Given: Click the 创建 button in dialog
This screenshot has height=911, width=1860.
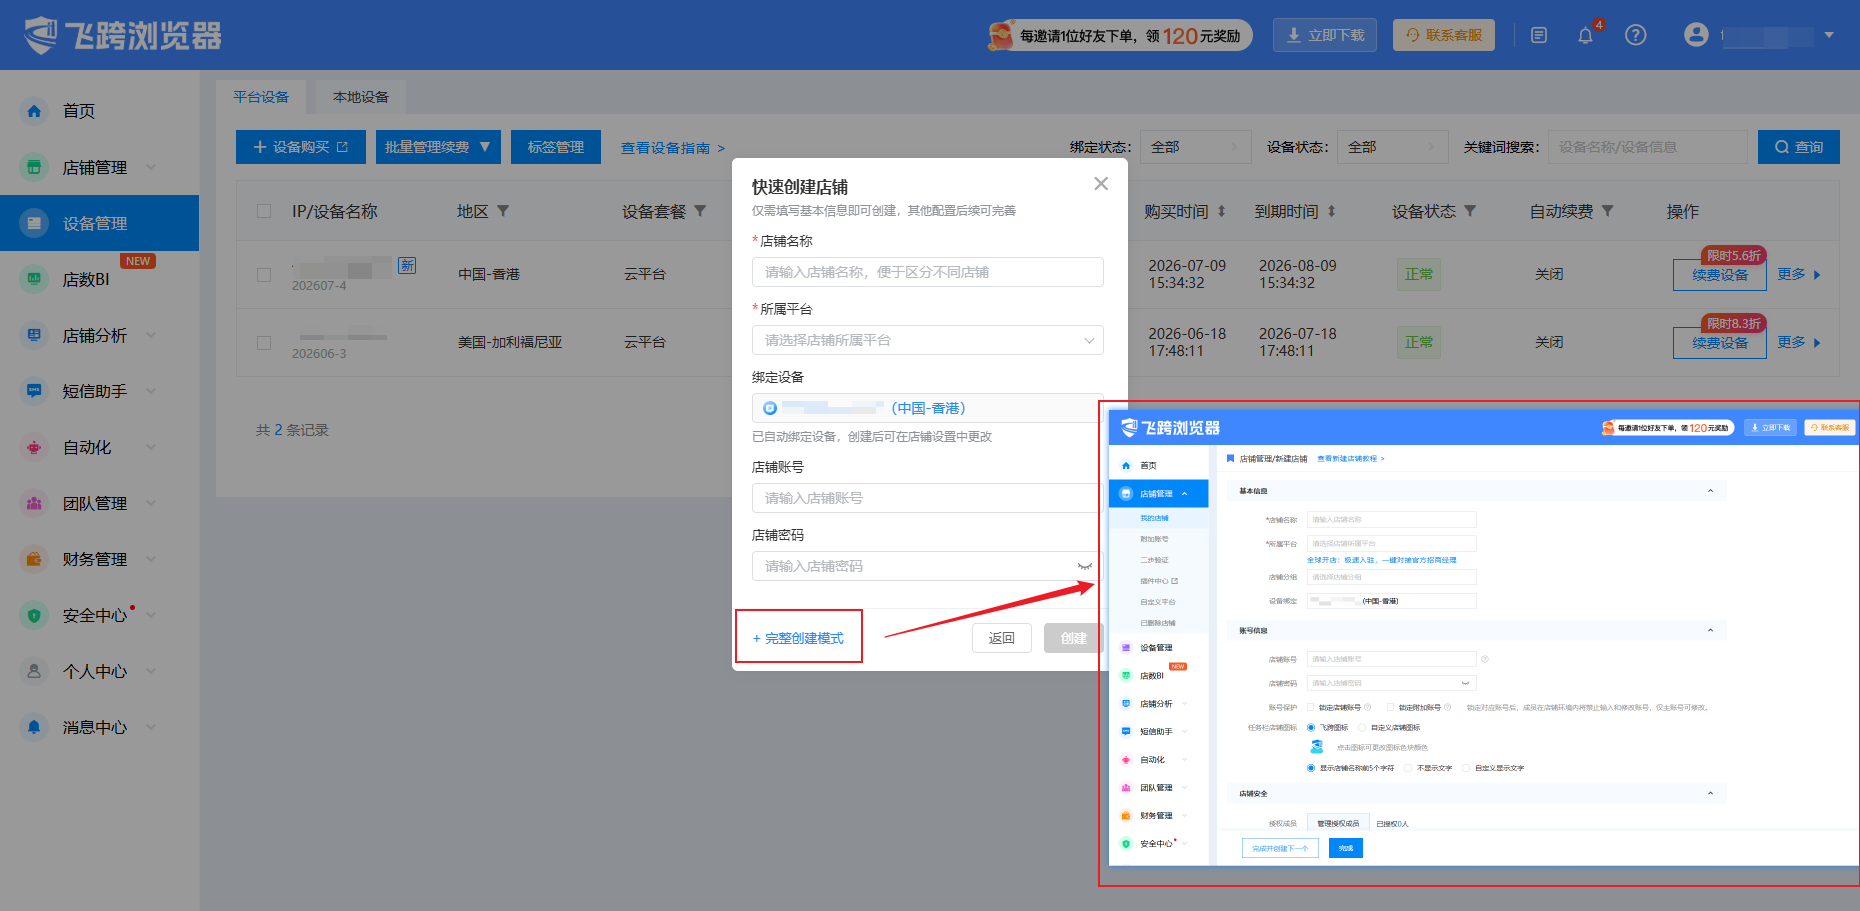Looking at the screenshot, I should pos(1073,638).
